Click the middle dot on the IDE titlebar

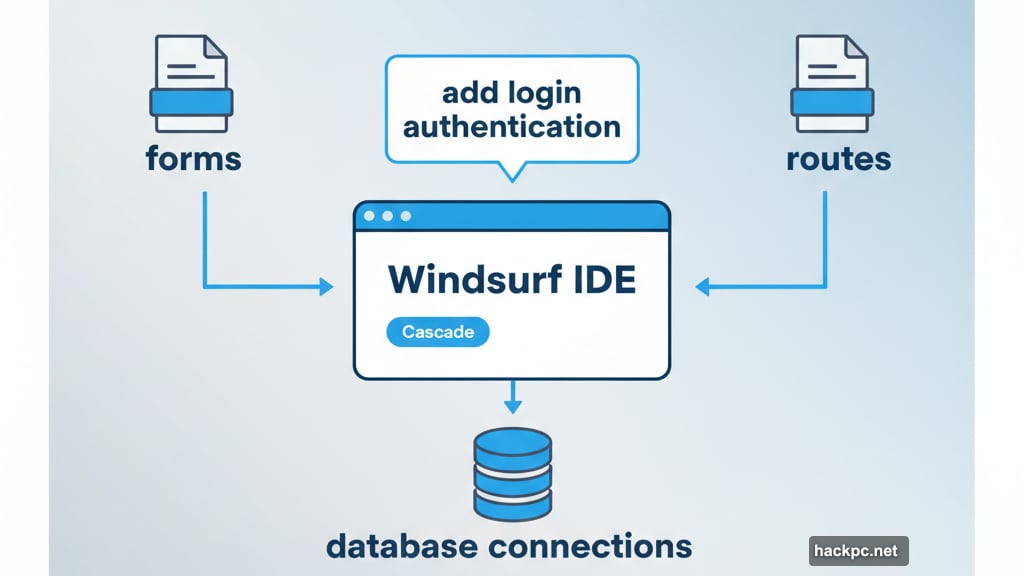click(x=388, y=214)
